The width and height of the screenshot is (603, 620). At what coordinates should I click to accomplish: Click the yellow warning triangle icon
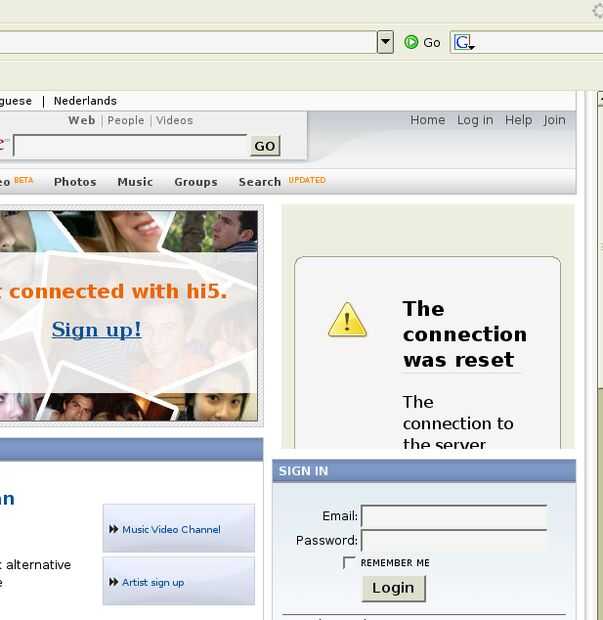[347, 319]
